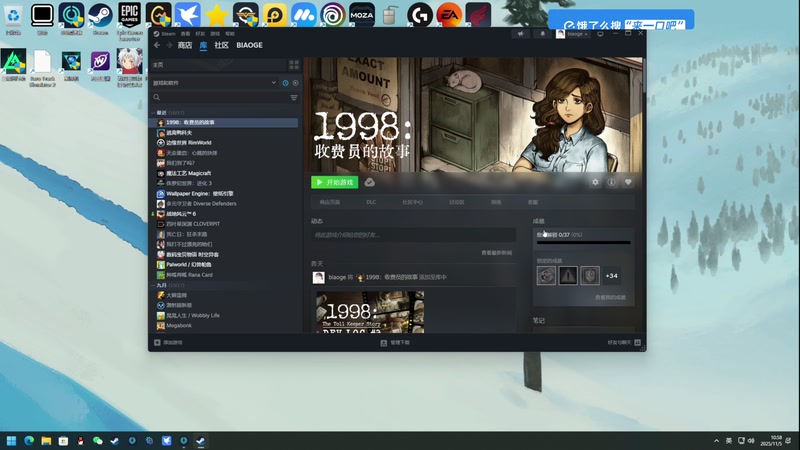Open the 库 library tab
The height and width of the screenshot is (450, 800).
[x=203, y=45]
